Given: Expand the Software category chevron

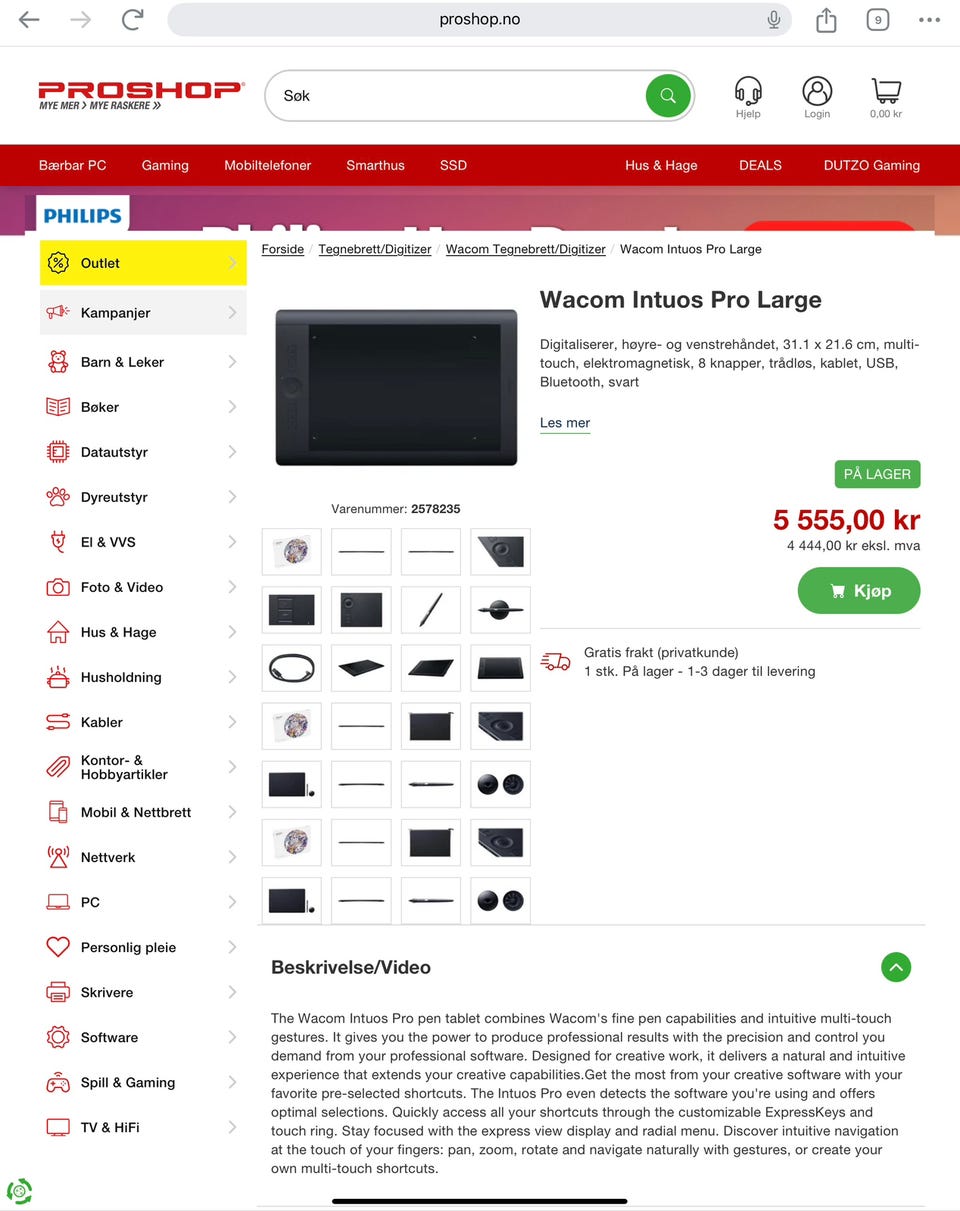Looking at the screenshot, I should point(232,1037).
